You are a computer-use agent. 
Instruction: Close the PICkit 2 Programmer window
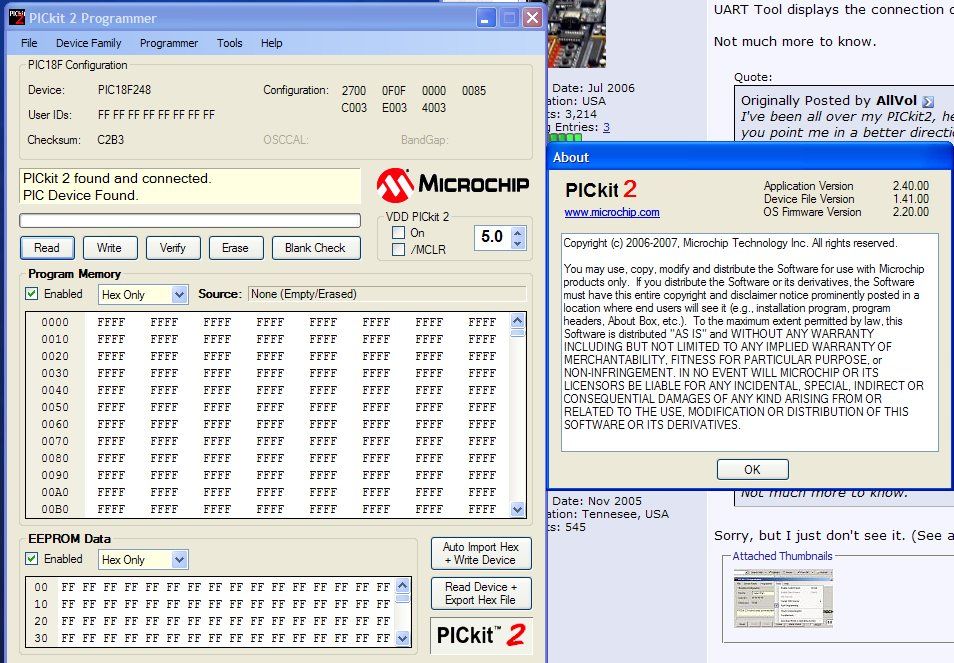pos(532,18)
